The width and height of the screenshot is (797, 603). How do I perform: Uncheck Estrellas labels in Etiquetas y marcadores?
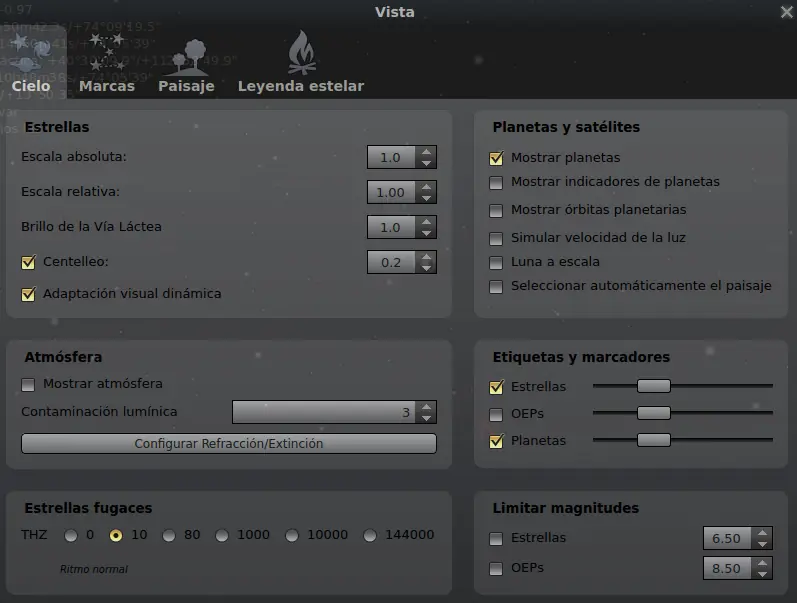tap(496, 387)
